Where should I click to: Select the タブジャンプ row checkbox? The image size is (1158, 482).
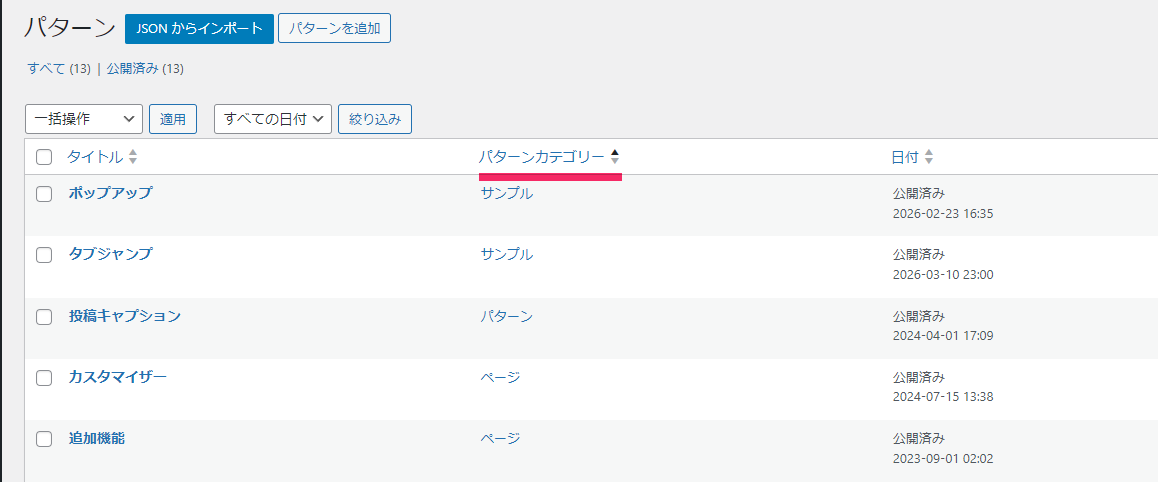[44, 255]
